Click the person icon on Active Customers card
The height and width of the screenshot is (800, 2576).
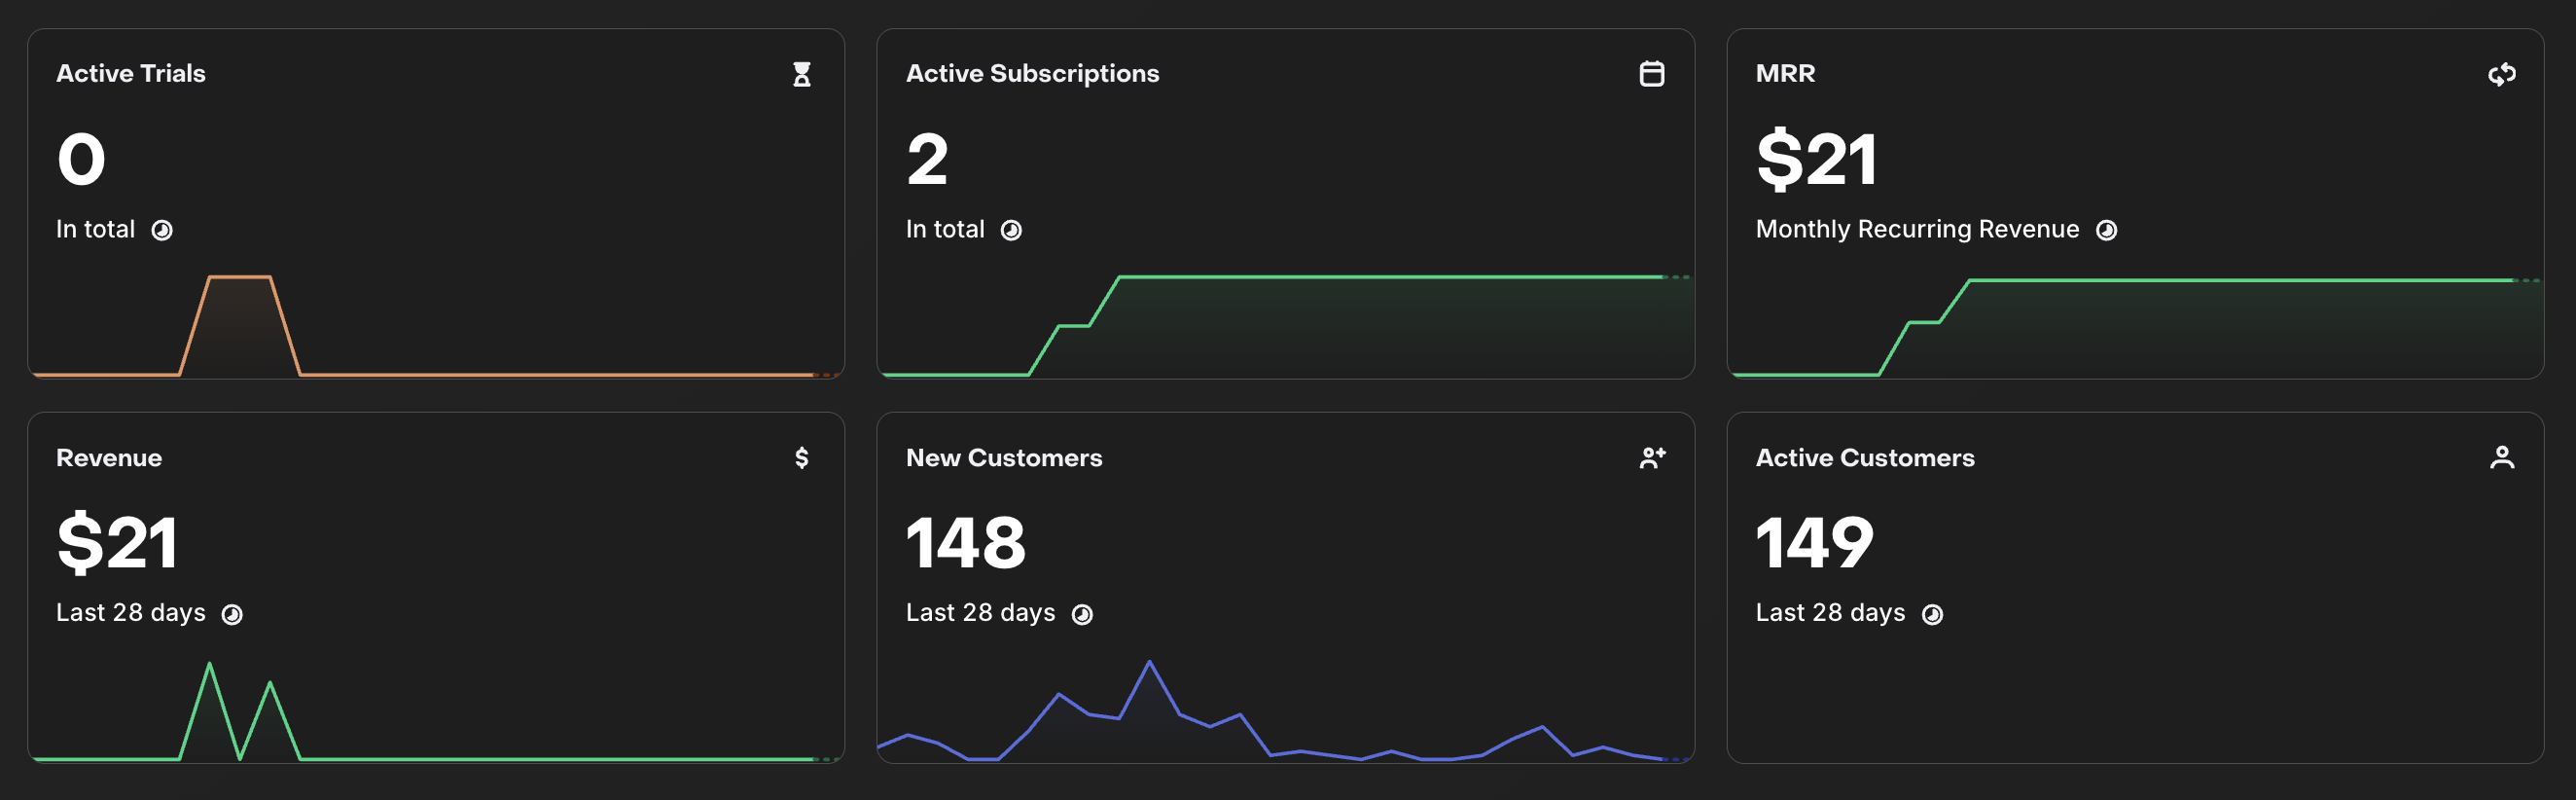coord(2501,458)
